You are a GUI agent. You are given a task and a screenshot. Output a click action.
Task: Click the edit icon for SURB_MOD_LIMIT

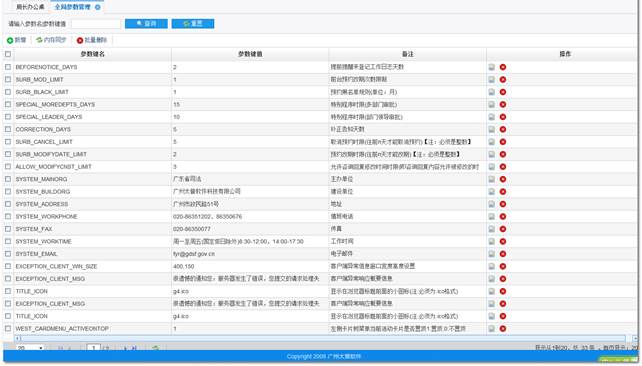491,79
